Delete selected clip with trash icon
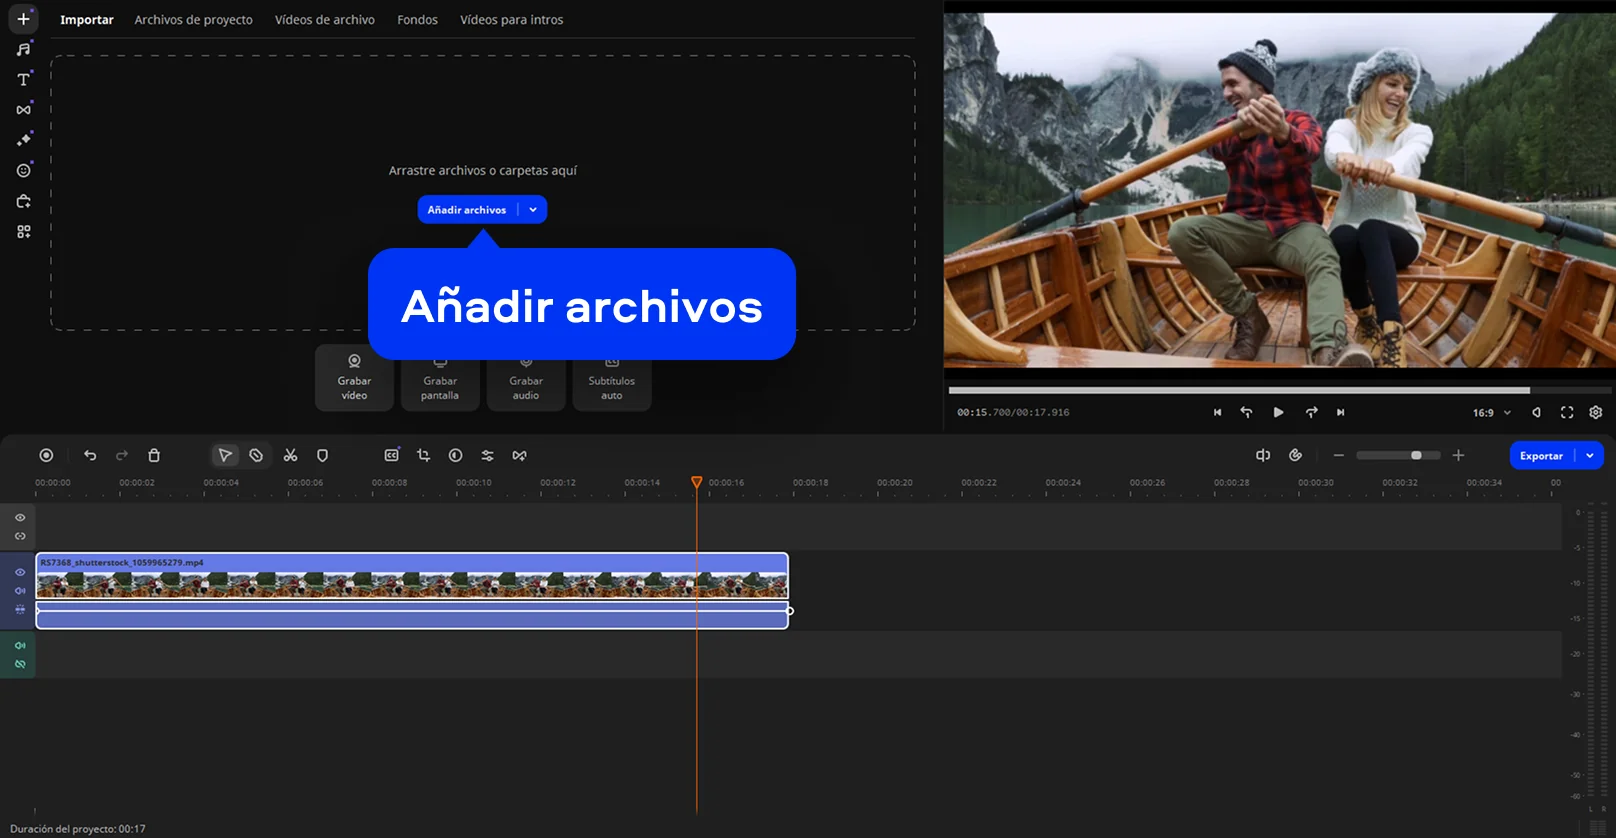 (154, 455)
